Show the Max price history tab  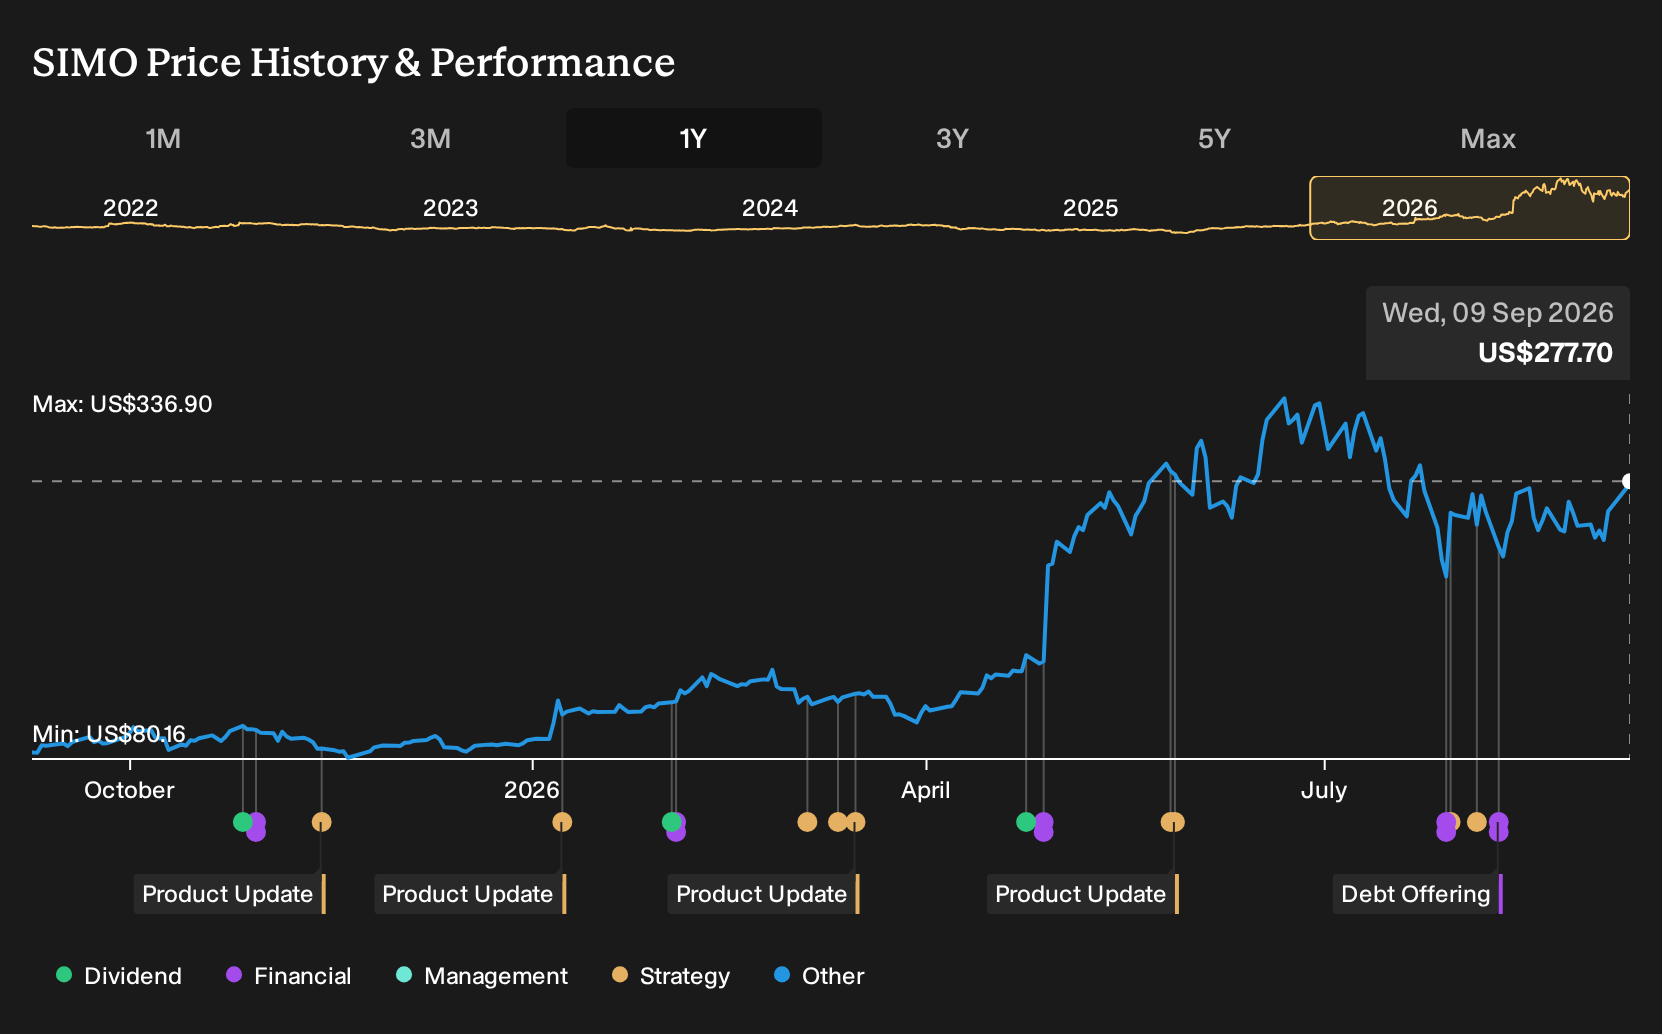click(1488, 138)
